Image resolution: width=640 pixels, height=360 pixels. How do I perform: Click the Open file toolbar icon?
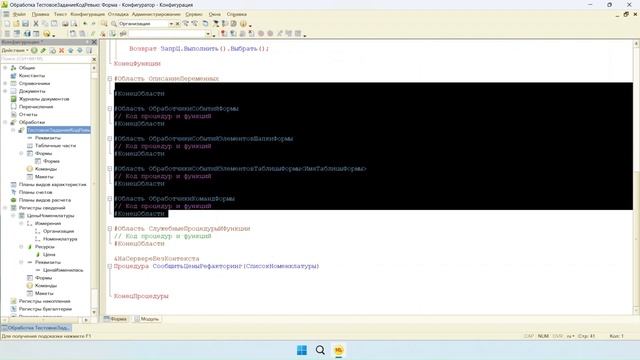16,24
